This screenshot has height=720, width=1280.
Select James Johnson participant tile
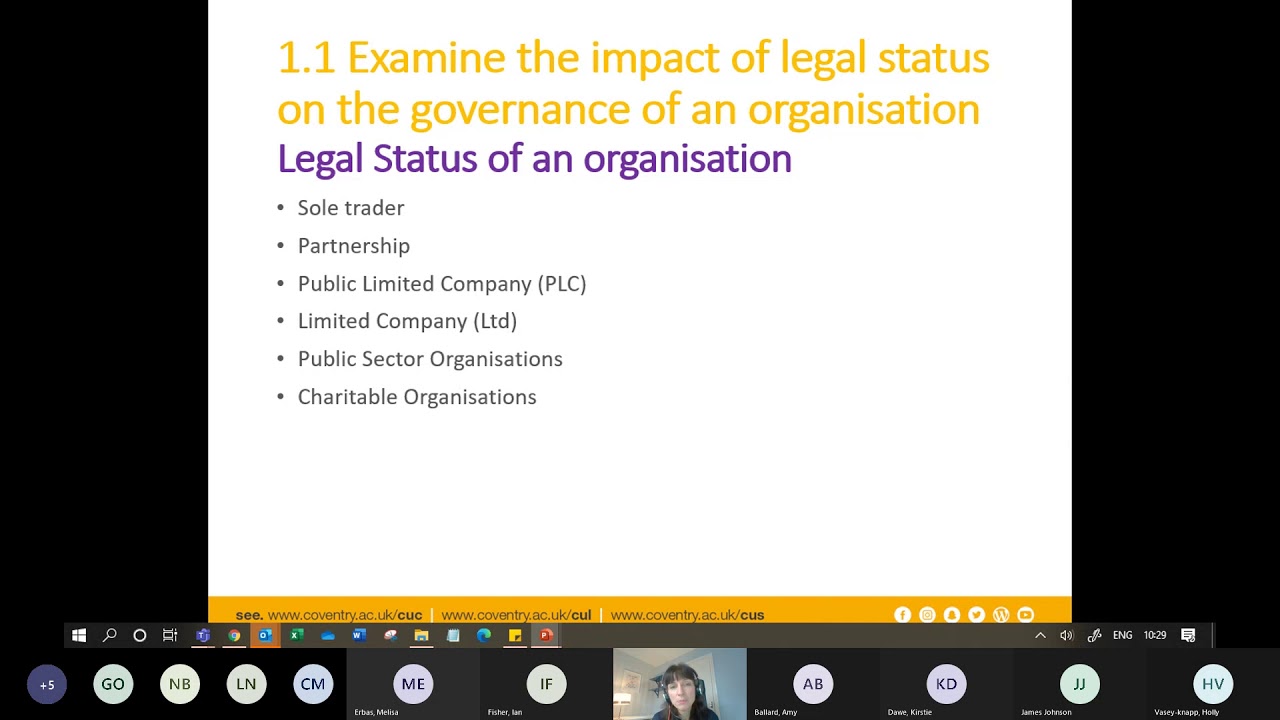[x=1079, y=684]
